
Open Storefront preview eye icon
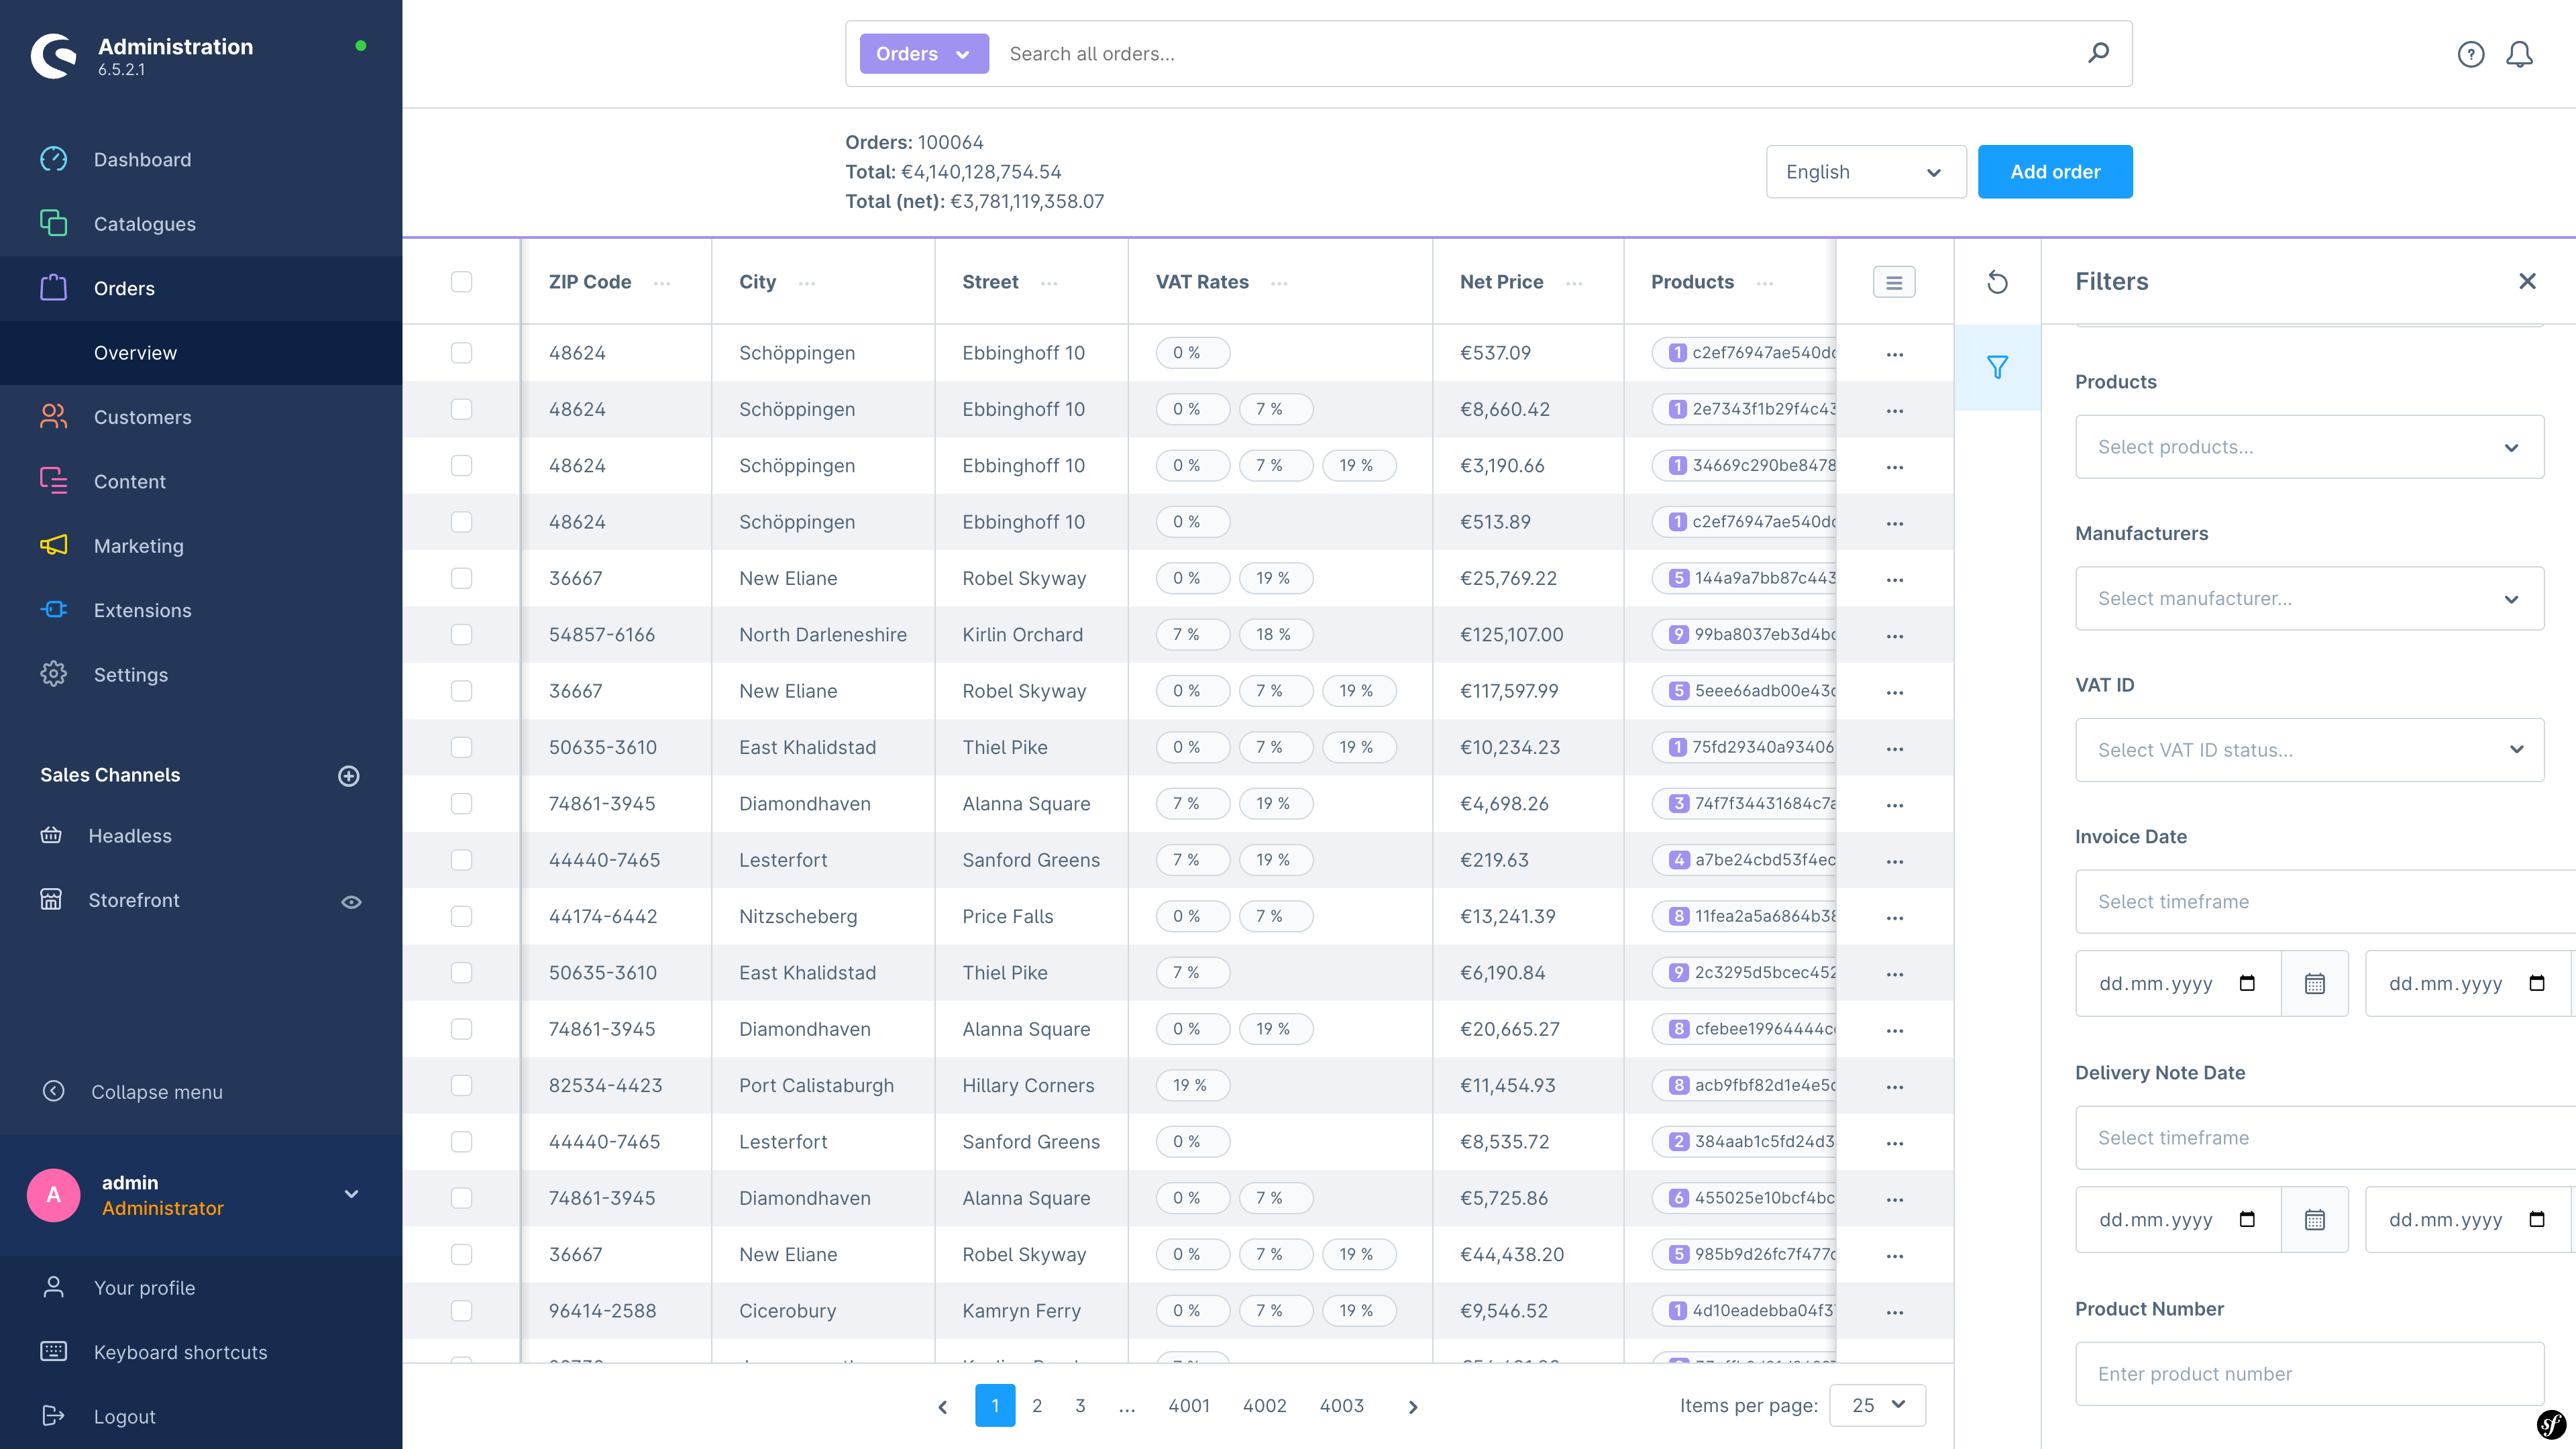351,902
